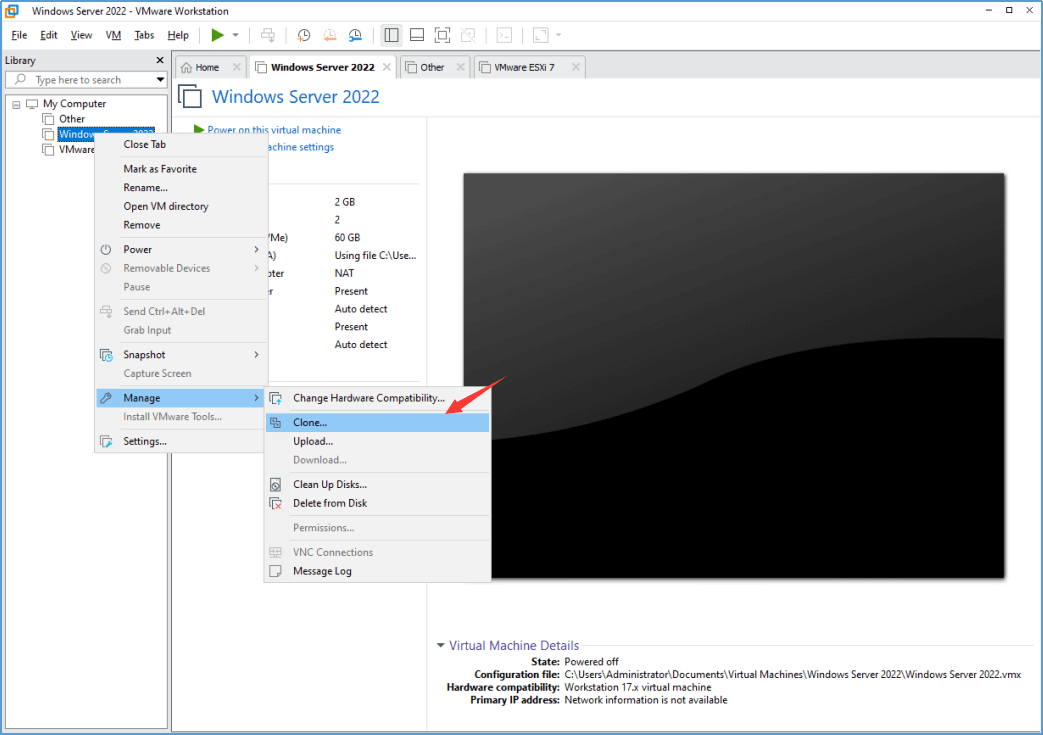Screen dimensions: 1043x735
Task: Open the power options dropdown arrow
Action: [236, 35]
